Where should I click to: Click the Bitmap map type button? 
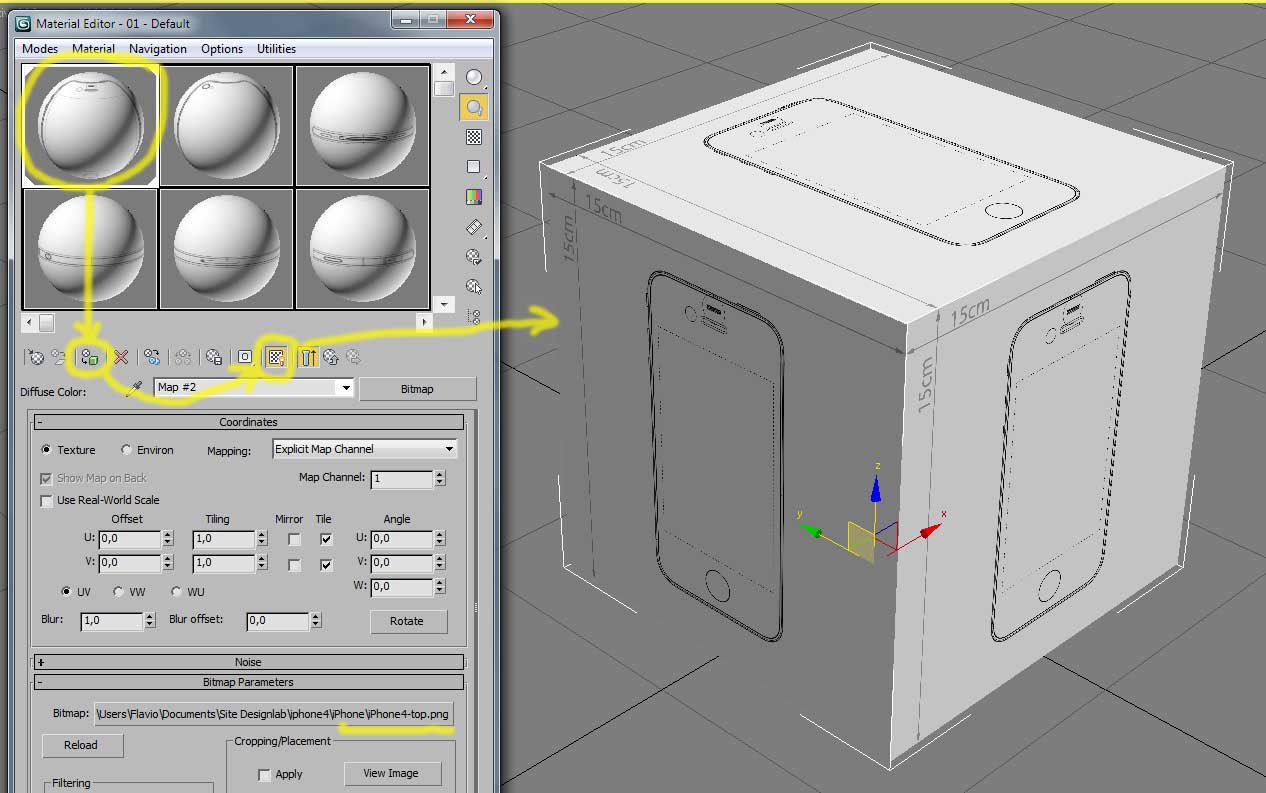click(x=417, y=389)
